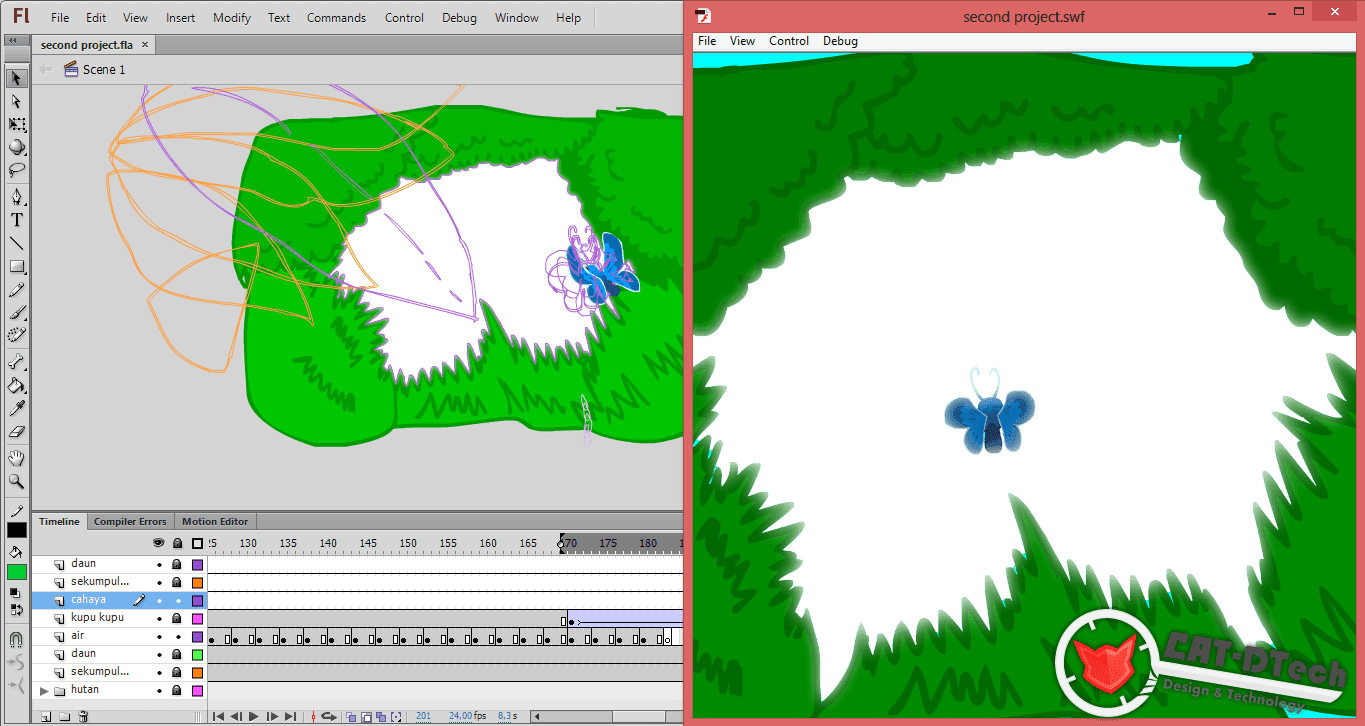
Task: Click the Scene 1 breadcrumb
Action: (x=105, y=69)
